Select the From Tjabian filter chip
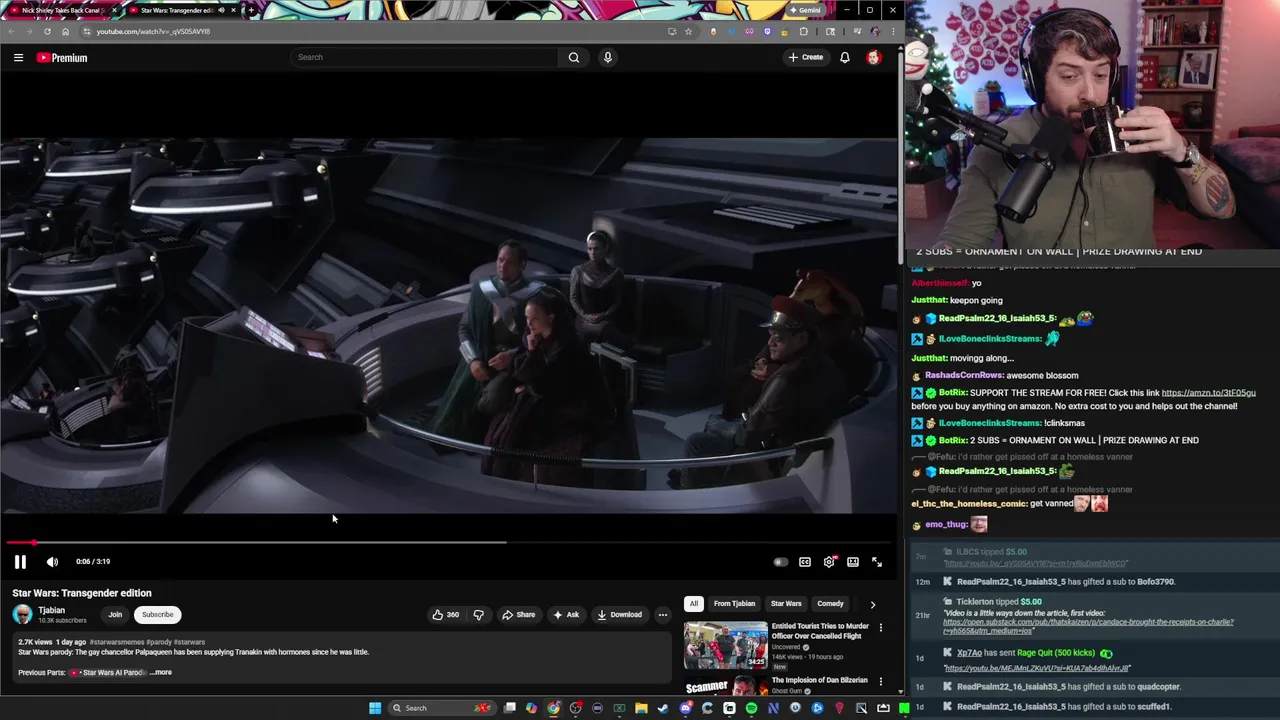The width and height of the screenshot is (1280, 720). coord(734,604)
